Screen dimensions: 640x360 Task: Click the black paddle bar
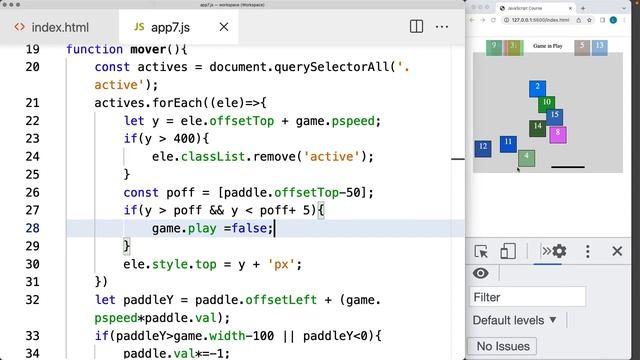pyautogui.click(x=568, y=167)
